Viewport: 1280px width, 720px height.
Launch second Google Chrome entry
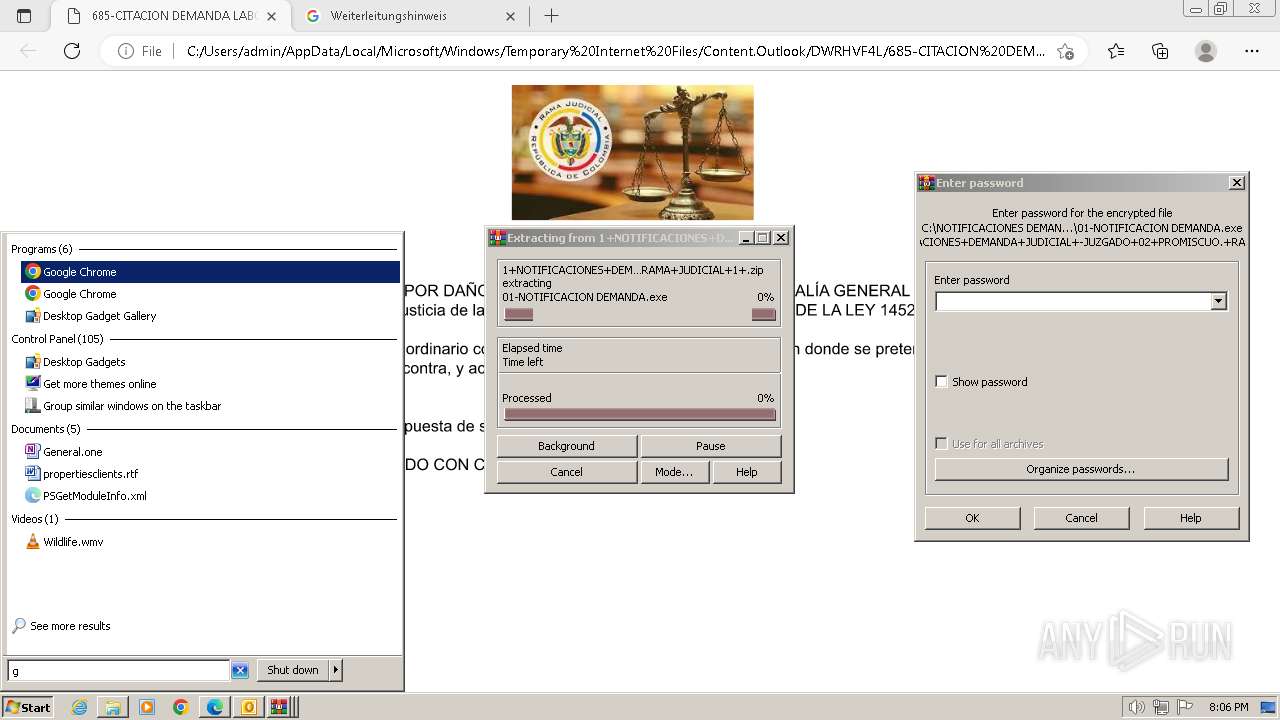coord(210,294)
